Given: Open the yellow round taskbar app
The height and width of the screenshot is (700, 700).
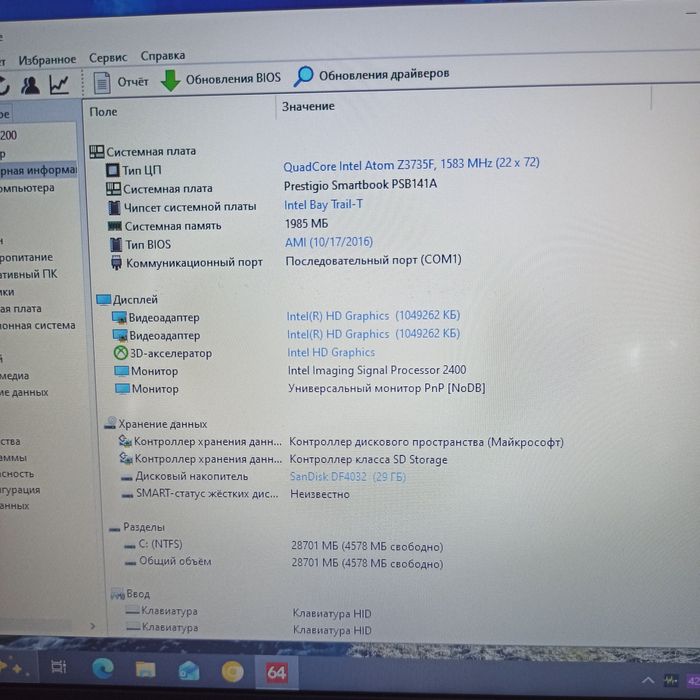Looking at the screenshot, I should pyautogui.click(x=233, y=671).
